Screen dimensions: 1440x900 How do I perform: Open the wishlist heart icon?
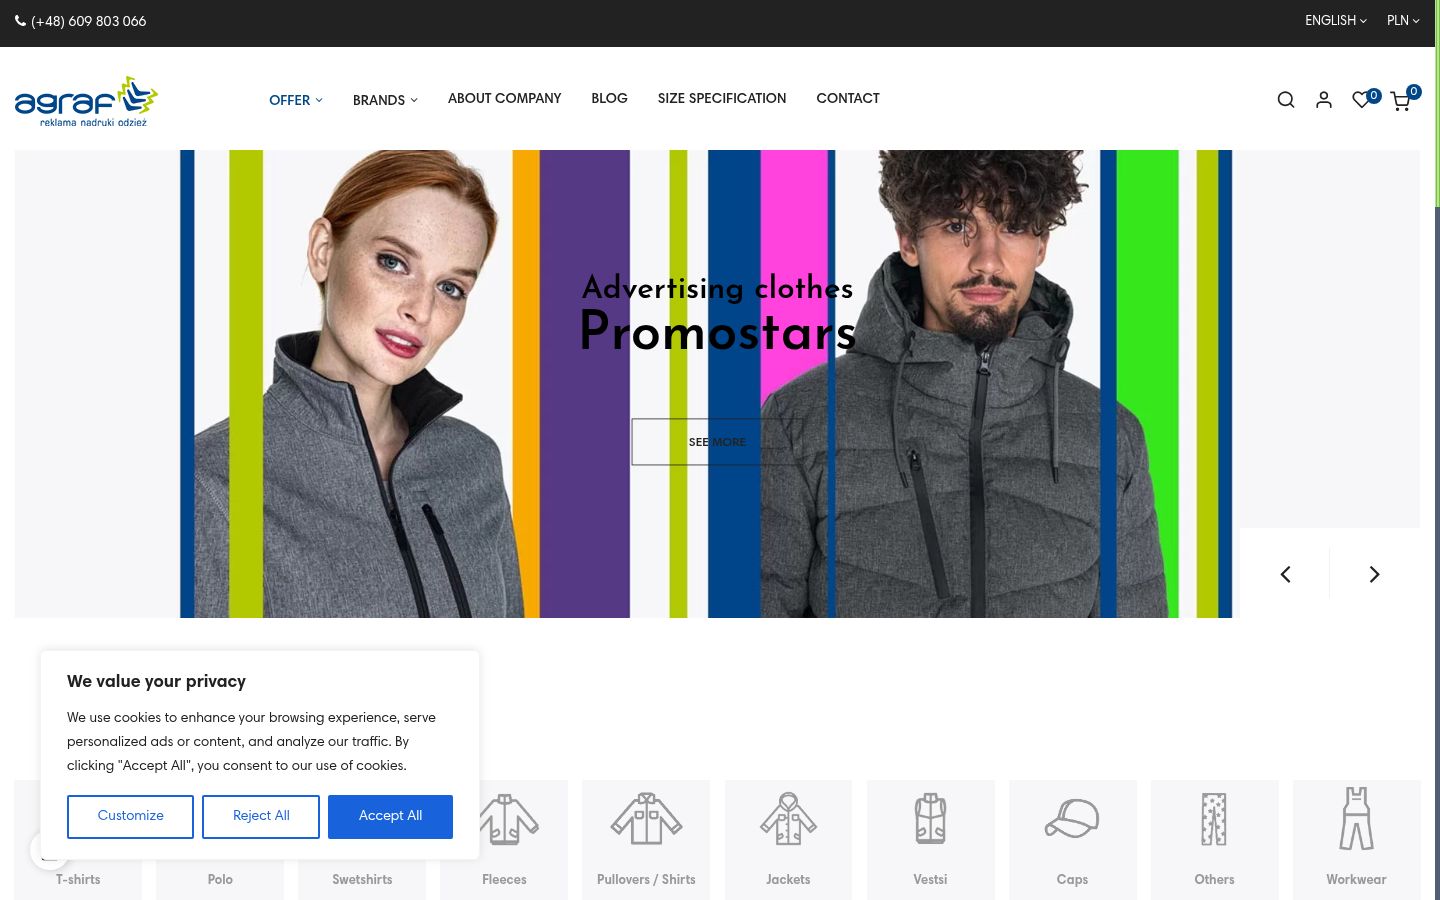click(x=1361, y=99)
